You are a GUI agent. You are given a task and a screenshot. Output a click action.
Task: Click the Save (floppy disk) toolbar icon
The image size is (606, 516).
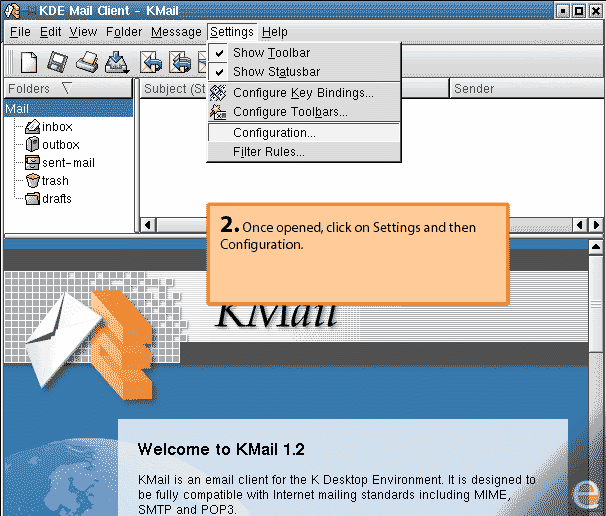(x=57, y=62)
